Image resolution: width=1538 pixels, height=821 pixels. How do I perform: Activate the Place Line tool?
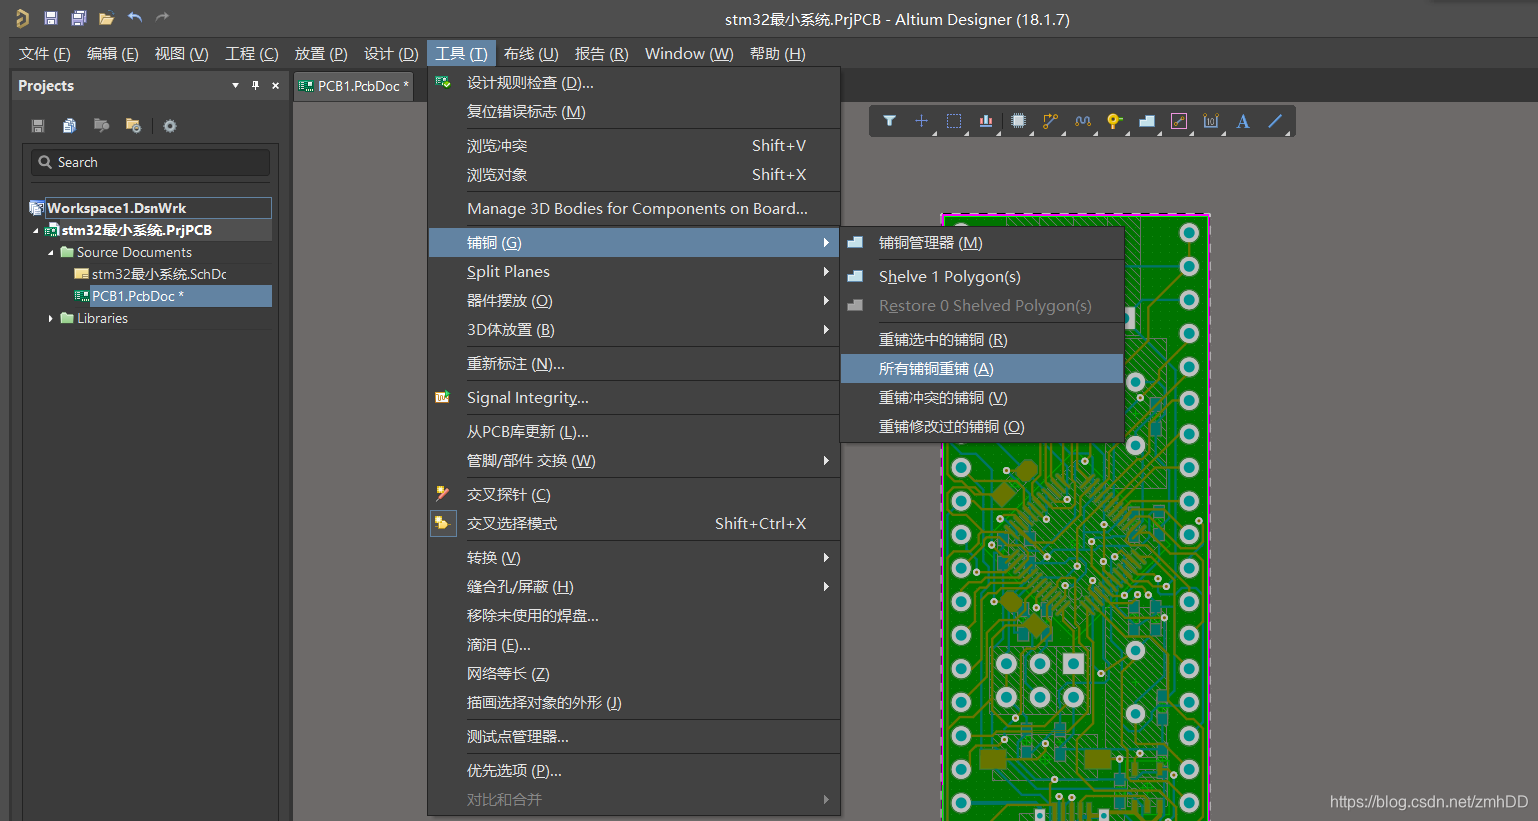(x=1274, y=120)
